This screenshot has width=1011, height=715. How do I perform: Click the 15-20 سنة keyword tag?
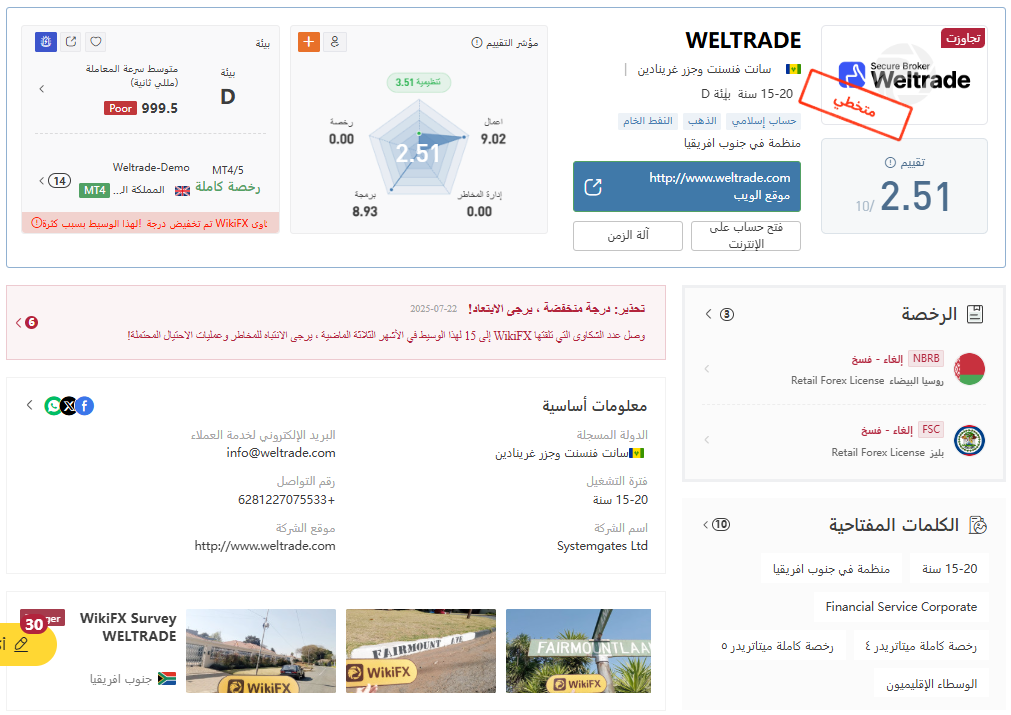(949, 569)
